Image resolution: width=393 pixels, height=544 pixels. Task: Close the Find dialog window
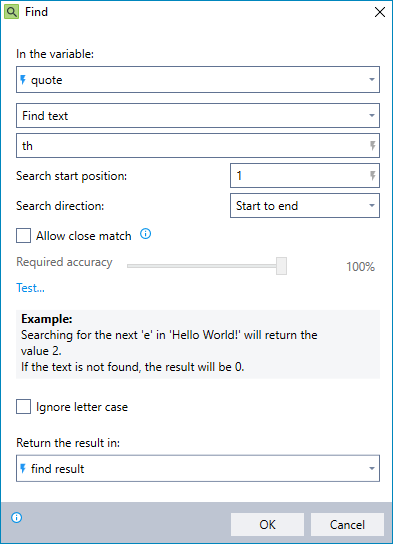(x=380, y=12)
